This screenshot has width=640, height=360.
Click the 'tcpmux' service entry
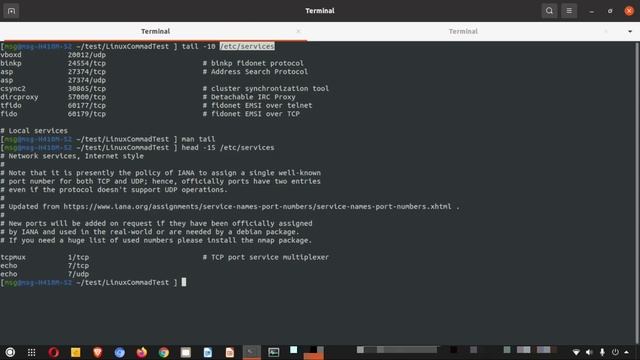13,257
